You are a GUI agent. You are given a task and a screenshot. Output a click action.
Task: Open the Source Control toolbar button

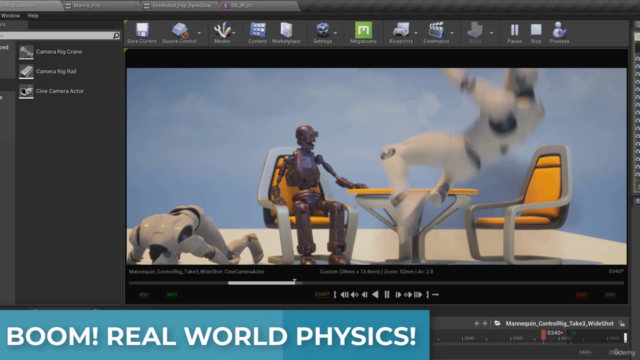[x=179, y=33]
